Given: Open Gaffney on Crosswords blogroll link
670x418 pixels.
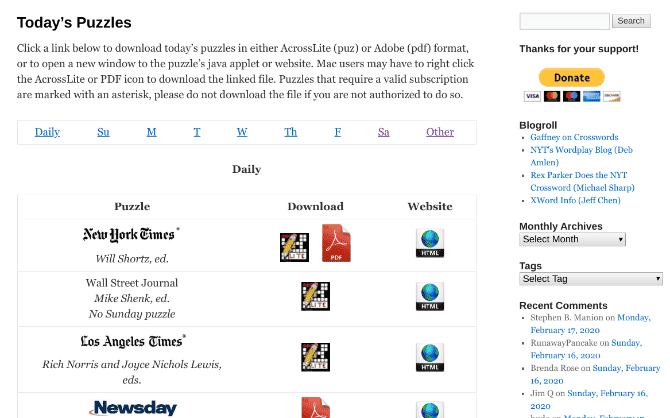Looking at the screenshot, I should 574,137.
